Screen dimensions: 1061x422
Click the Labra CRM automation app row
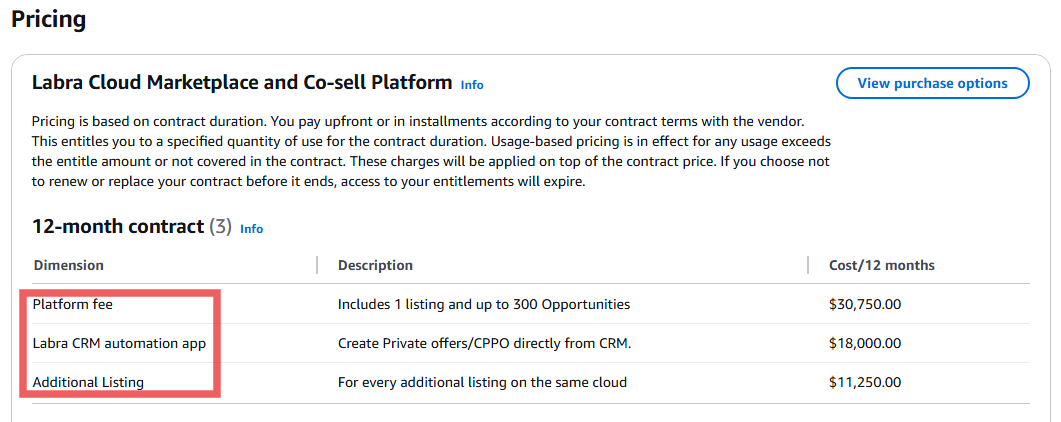[x=530, y=344]
